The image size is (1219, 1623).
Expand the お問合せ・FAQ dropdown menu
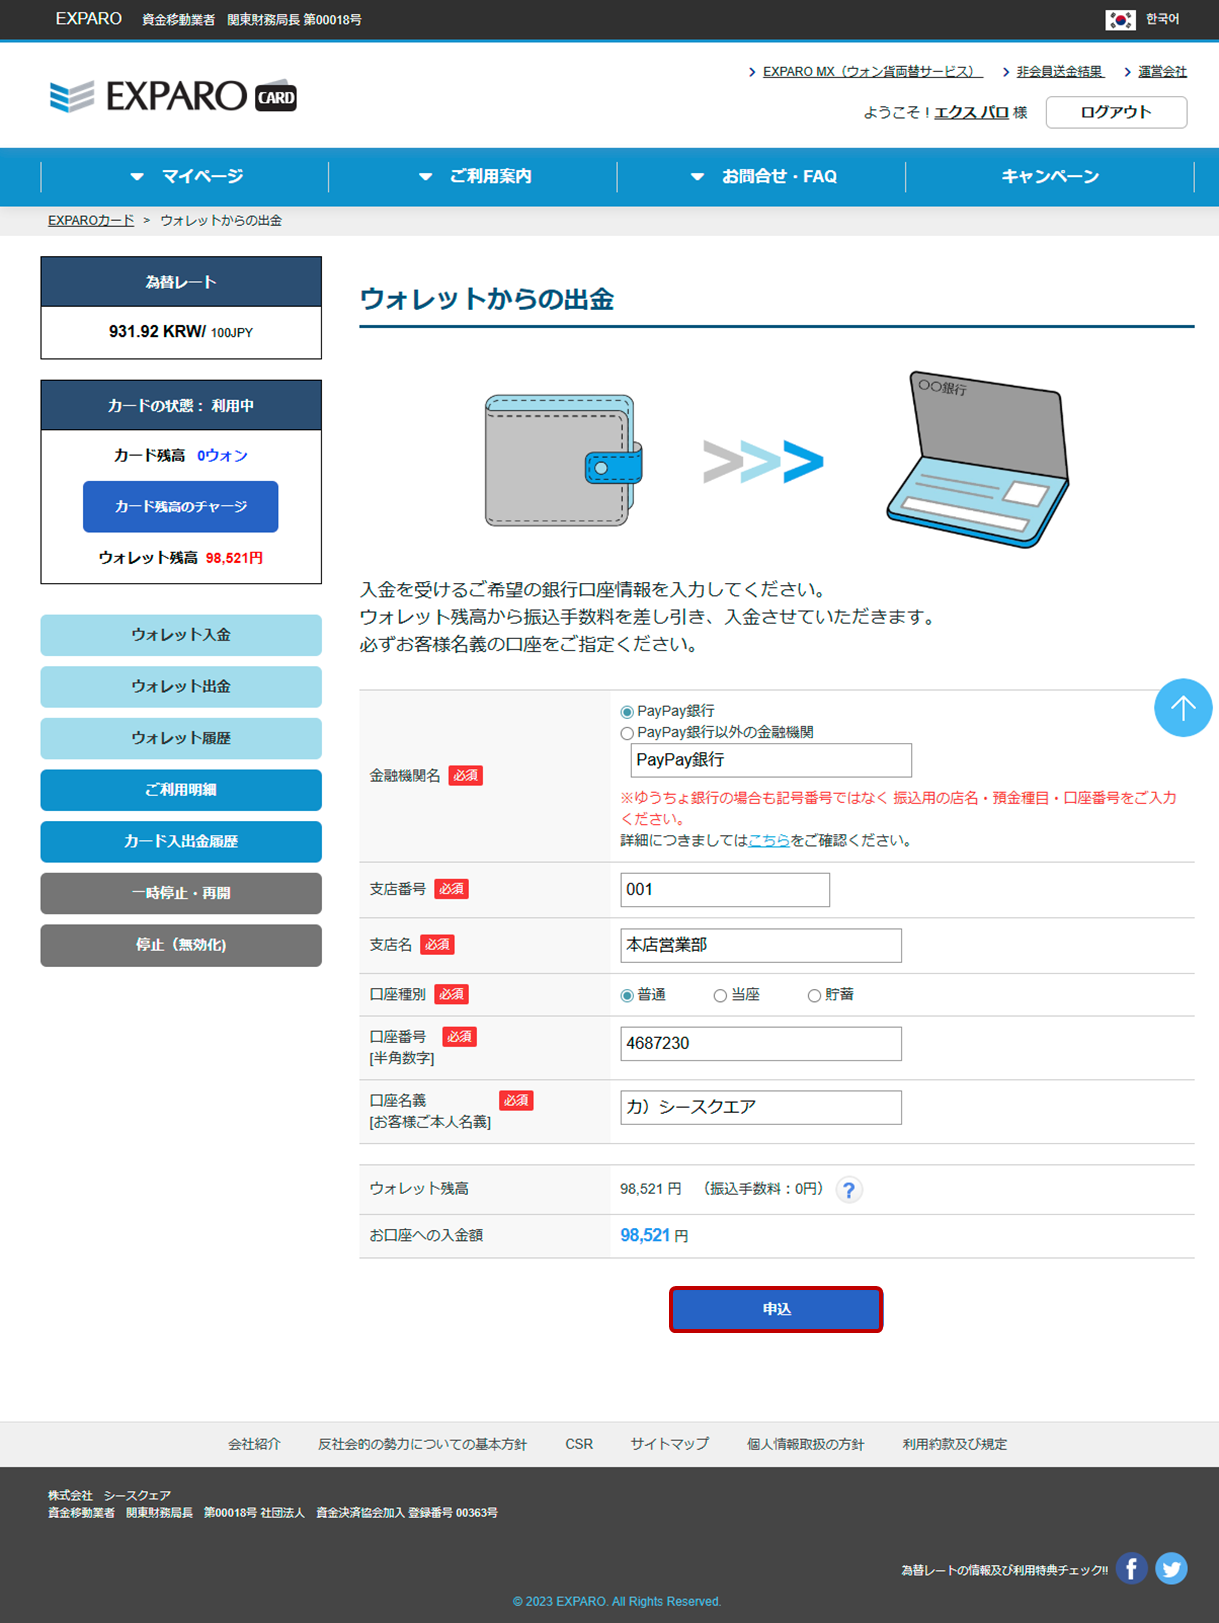pyautogui.click(x=762, y=177)
